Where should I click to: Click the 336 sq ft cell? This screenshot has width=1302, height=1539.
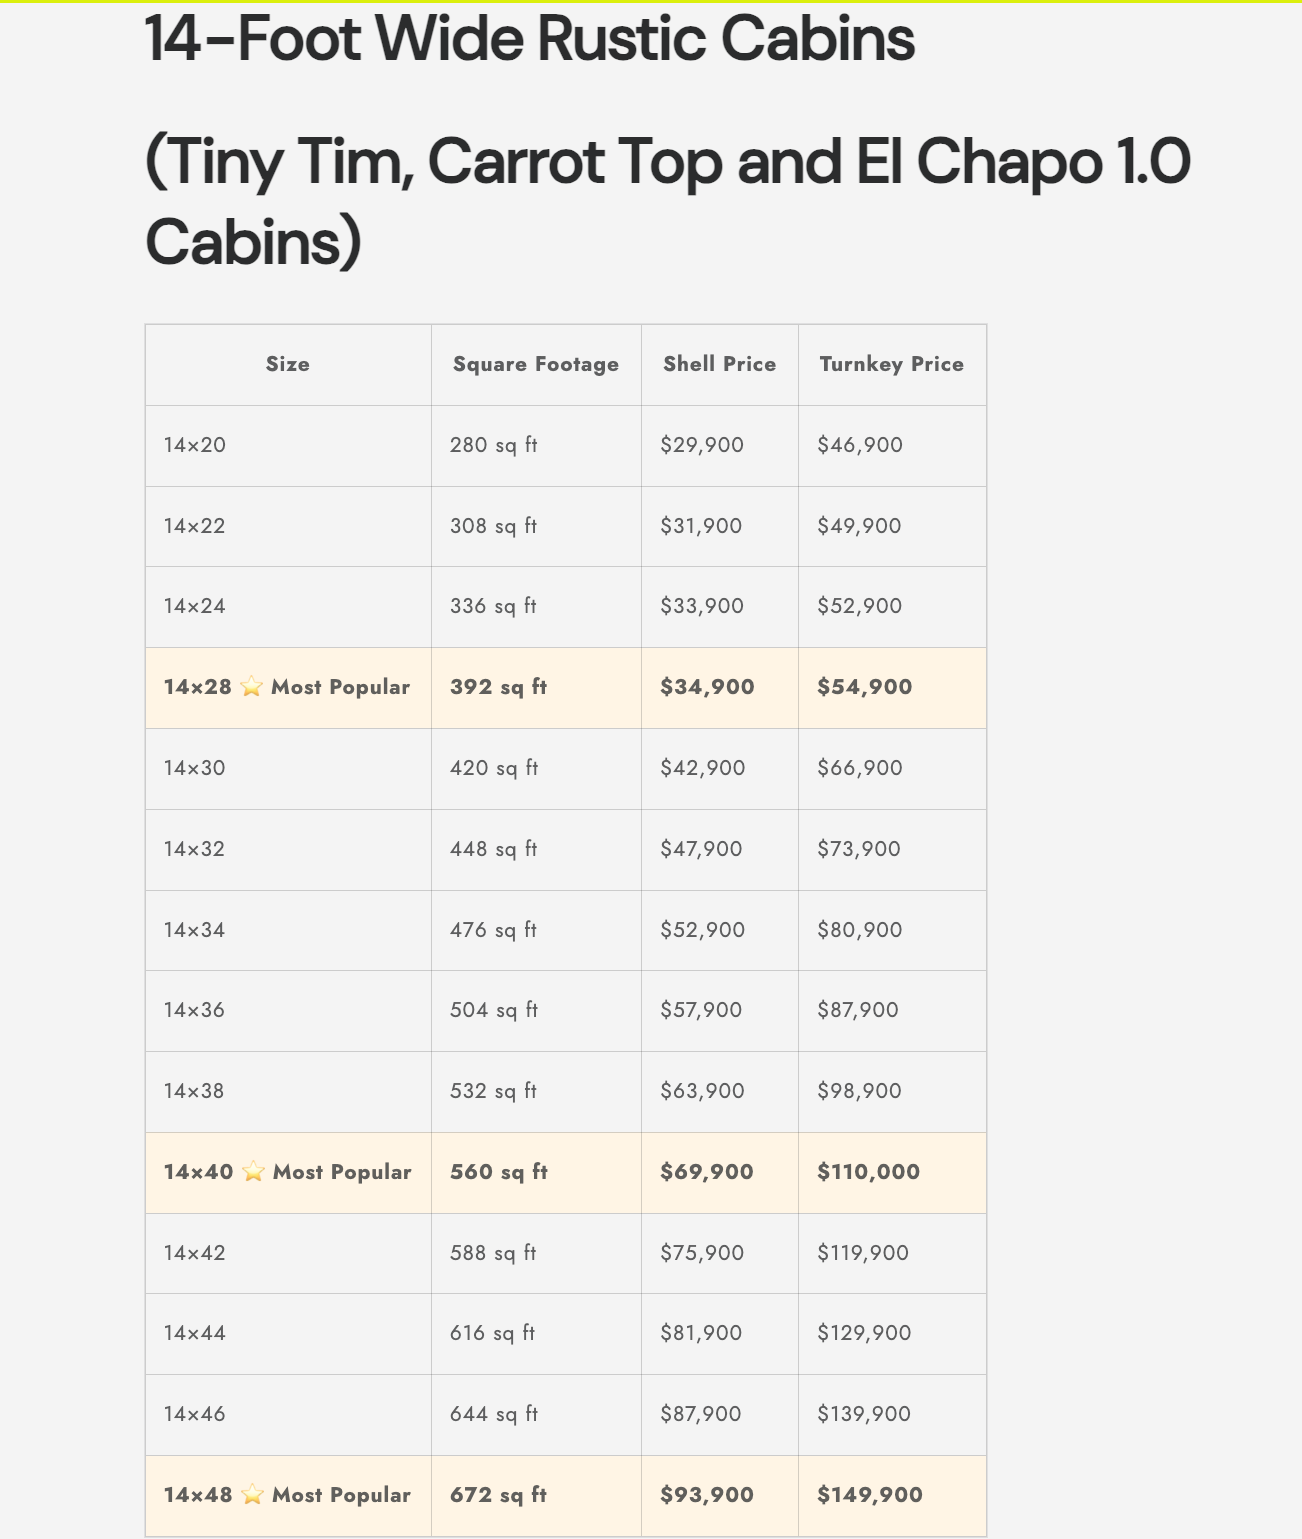pyautogui.click(x=493, y=606)
